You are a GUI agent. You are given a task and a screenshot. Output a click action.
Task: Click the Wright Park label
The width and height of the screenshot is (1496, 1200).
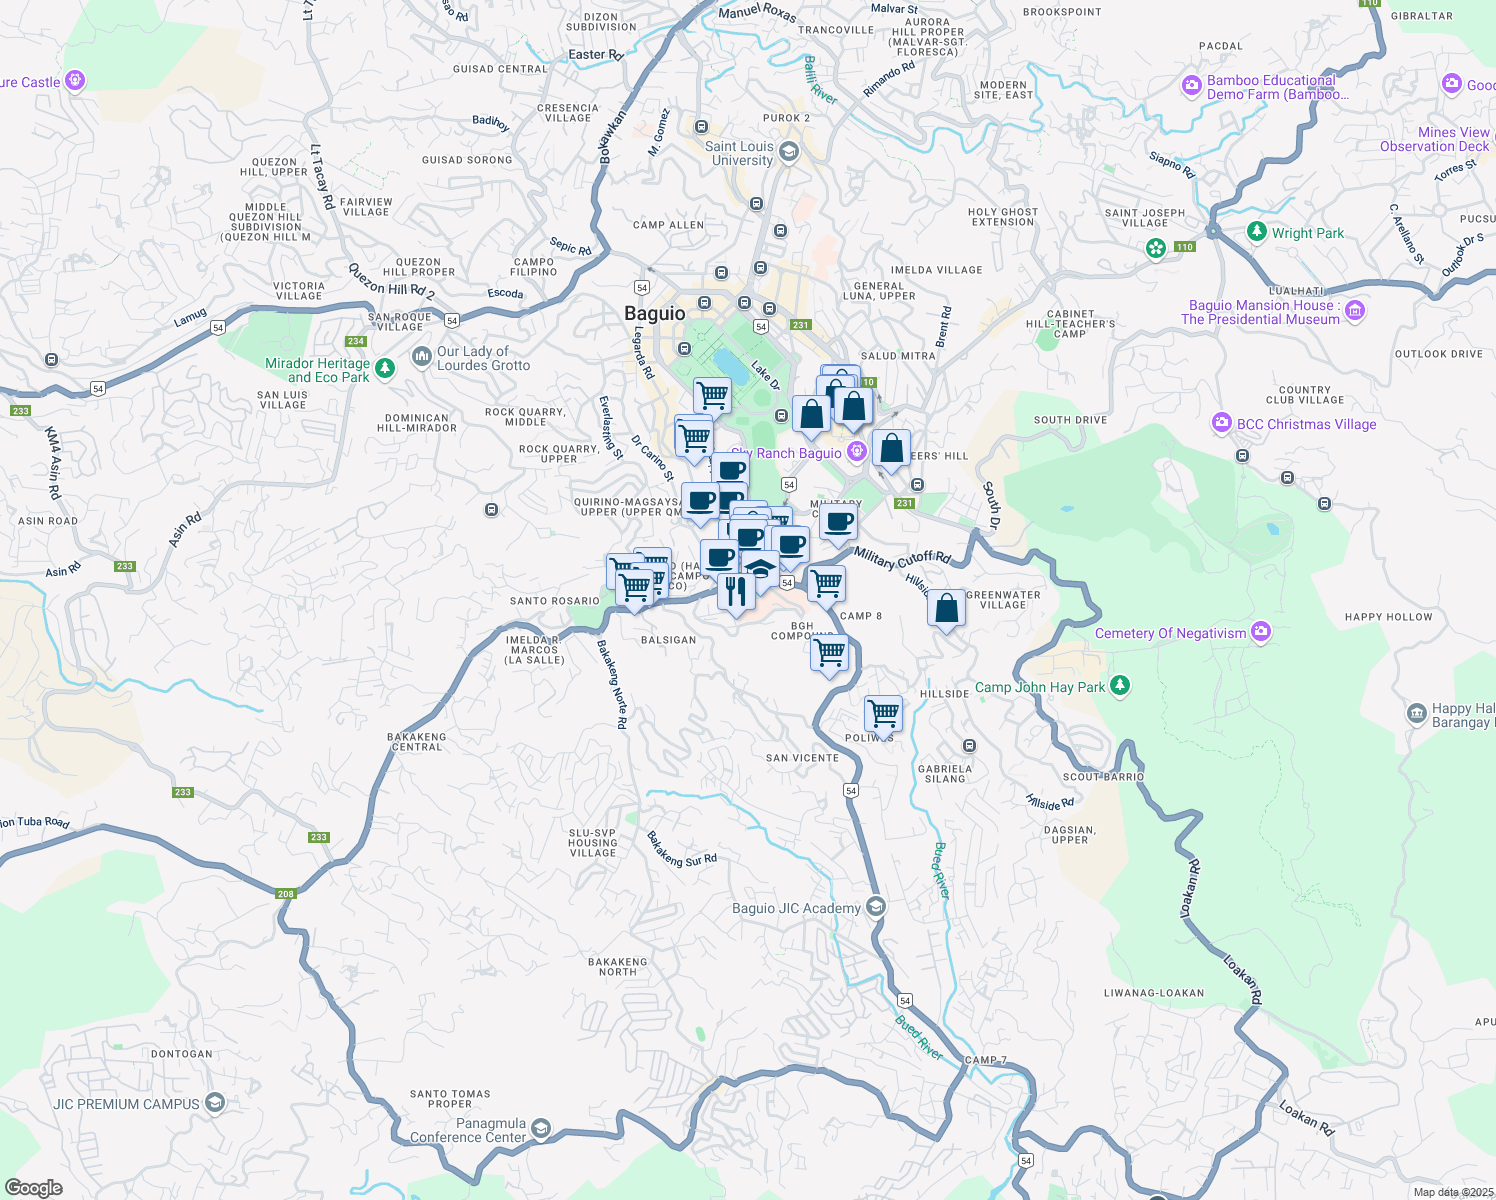[1308, 233]
